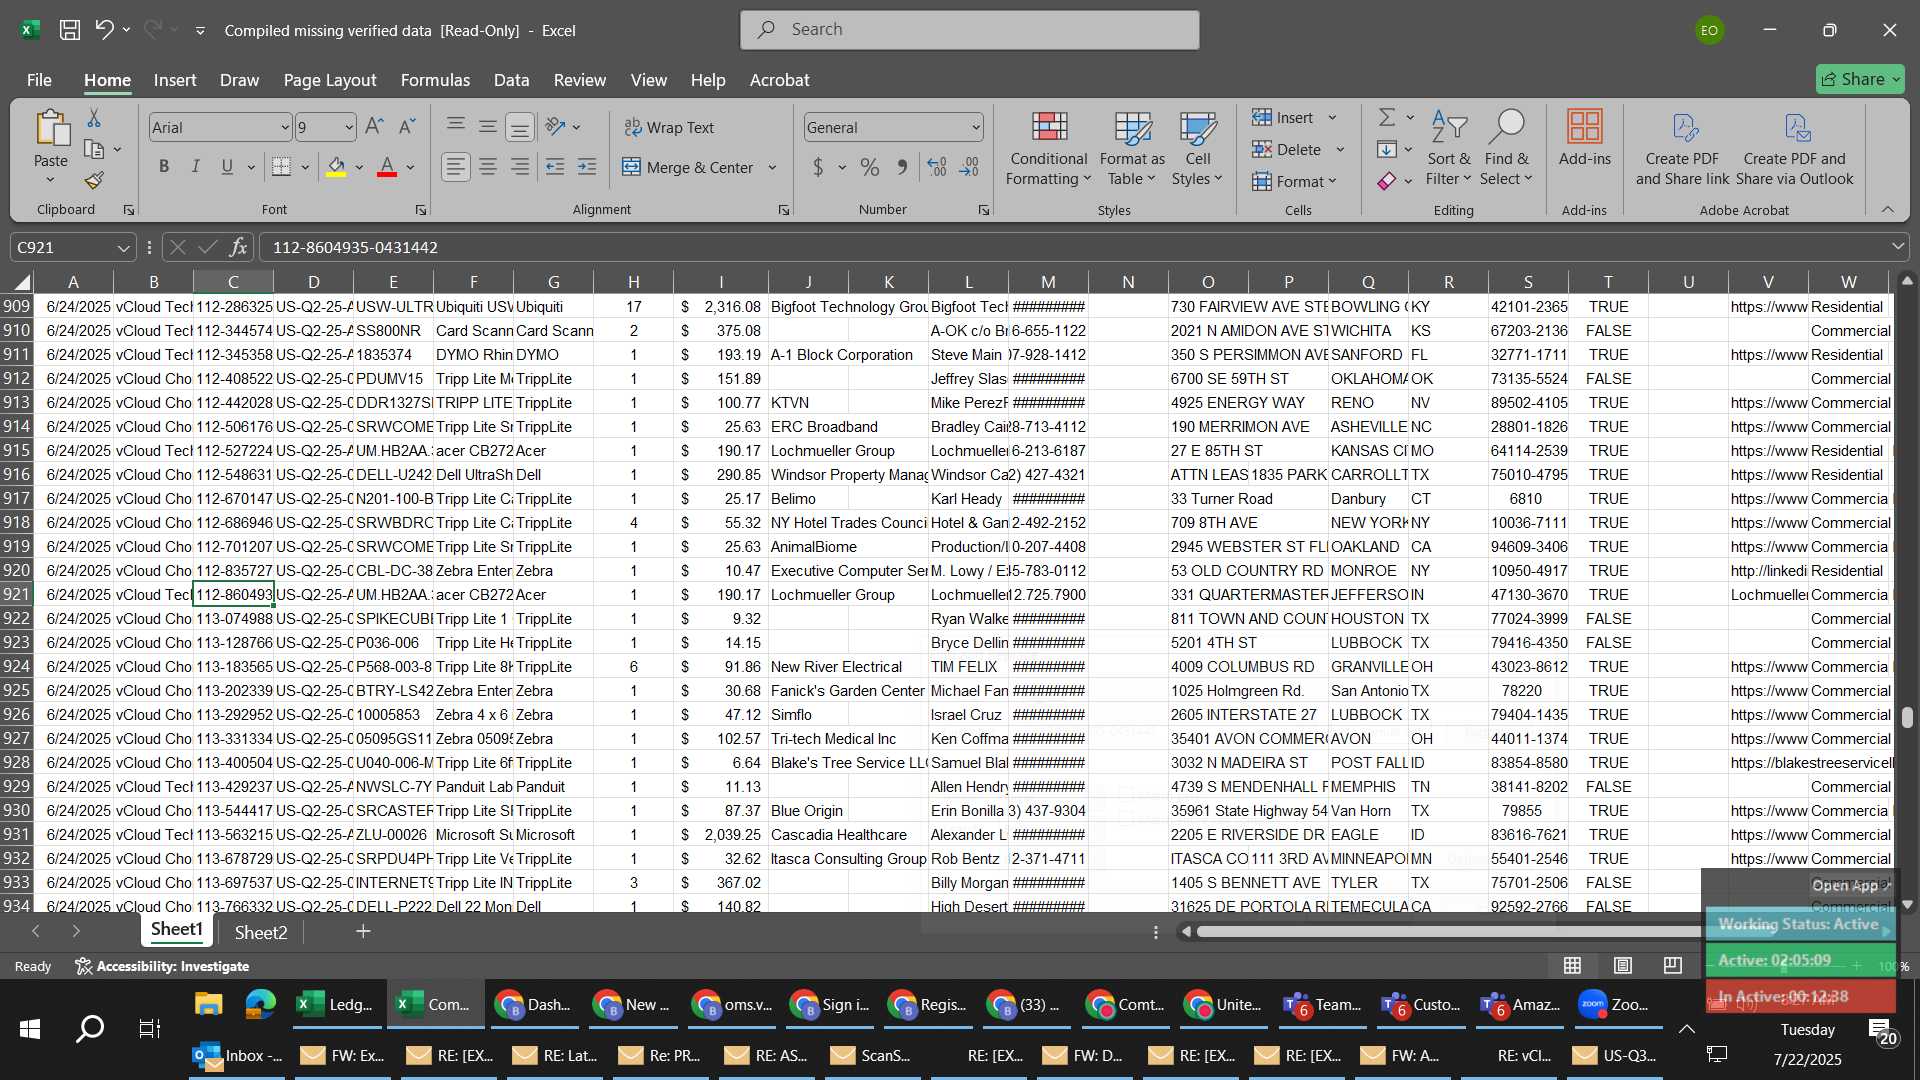
Task: Toggle Underline formatting
Action: pos(228,167)
